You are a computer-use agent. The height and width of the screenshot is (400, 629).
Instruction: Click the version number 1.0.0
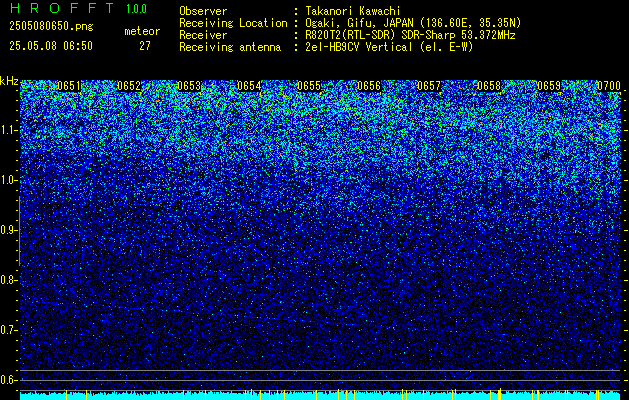tap(136, 9)
